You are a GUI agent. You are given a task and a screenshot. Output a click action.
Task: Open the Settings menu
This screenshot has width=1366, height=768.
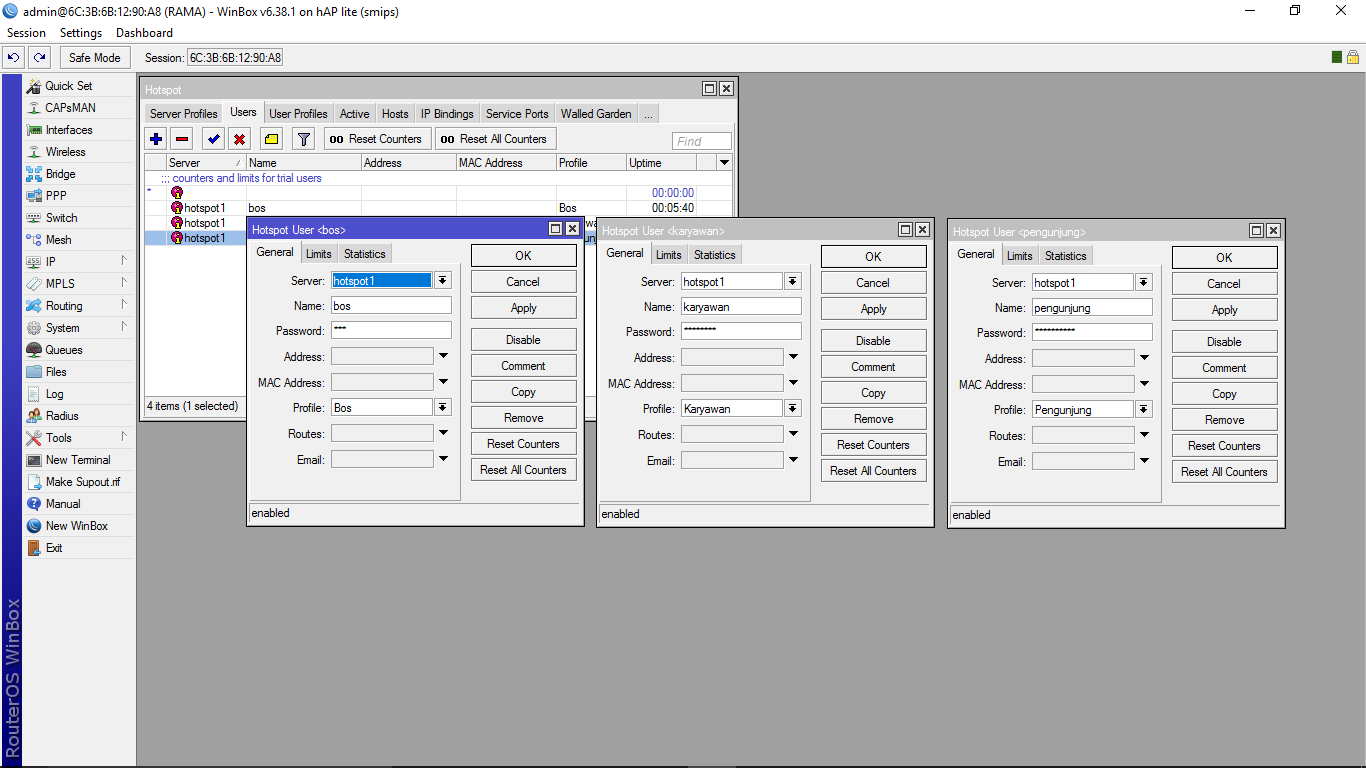[x=81, y=33]
